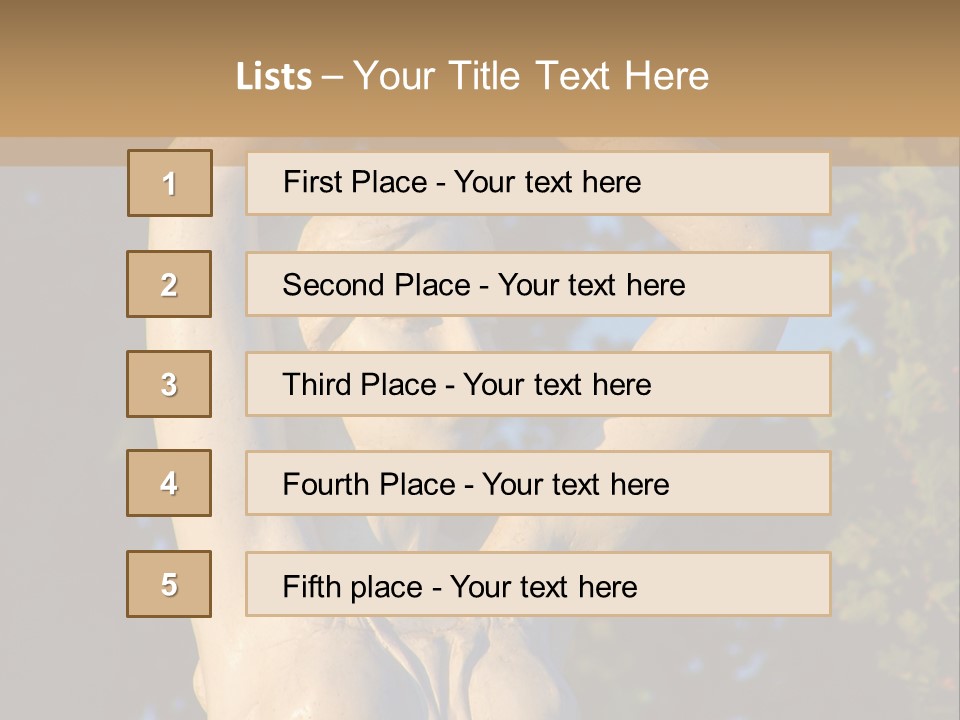Image resolution: width=960 pixels, height=720 pixels.
Task: Click the number 1 box
Action: tap(170, 183)
